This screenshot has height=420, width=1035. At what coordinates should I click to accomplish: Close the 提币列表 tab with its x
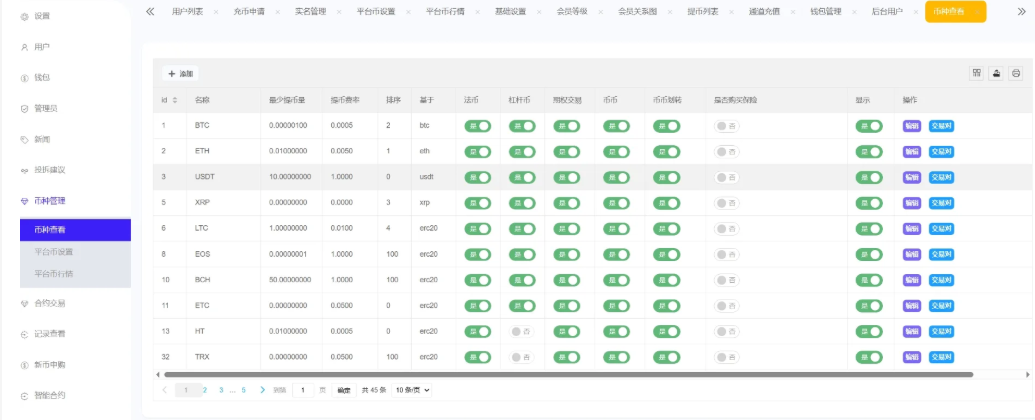pos(731,12)
